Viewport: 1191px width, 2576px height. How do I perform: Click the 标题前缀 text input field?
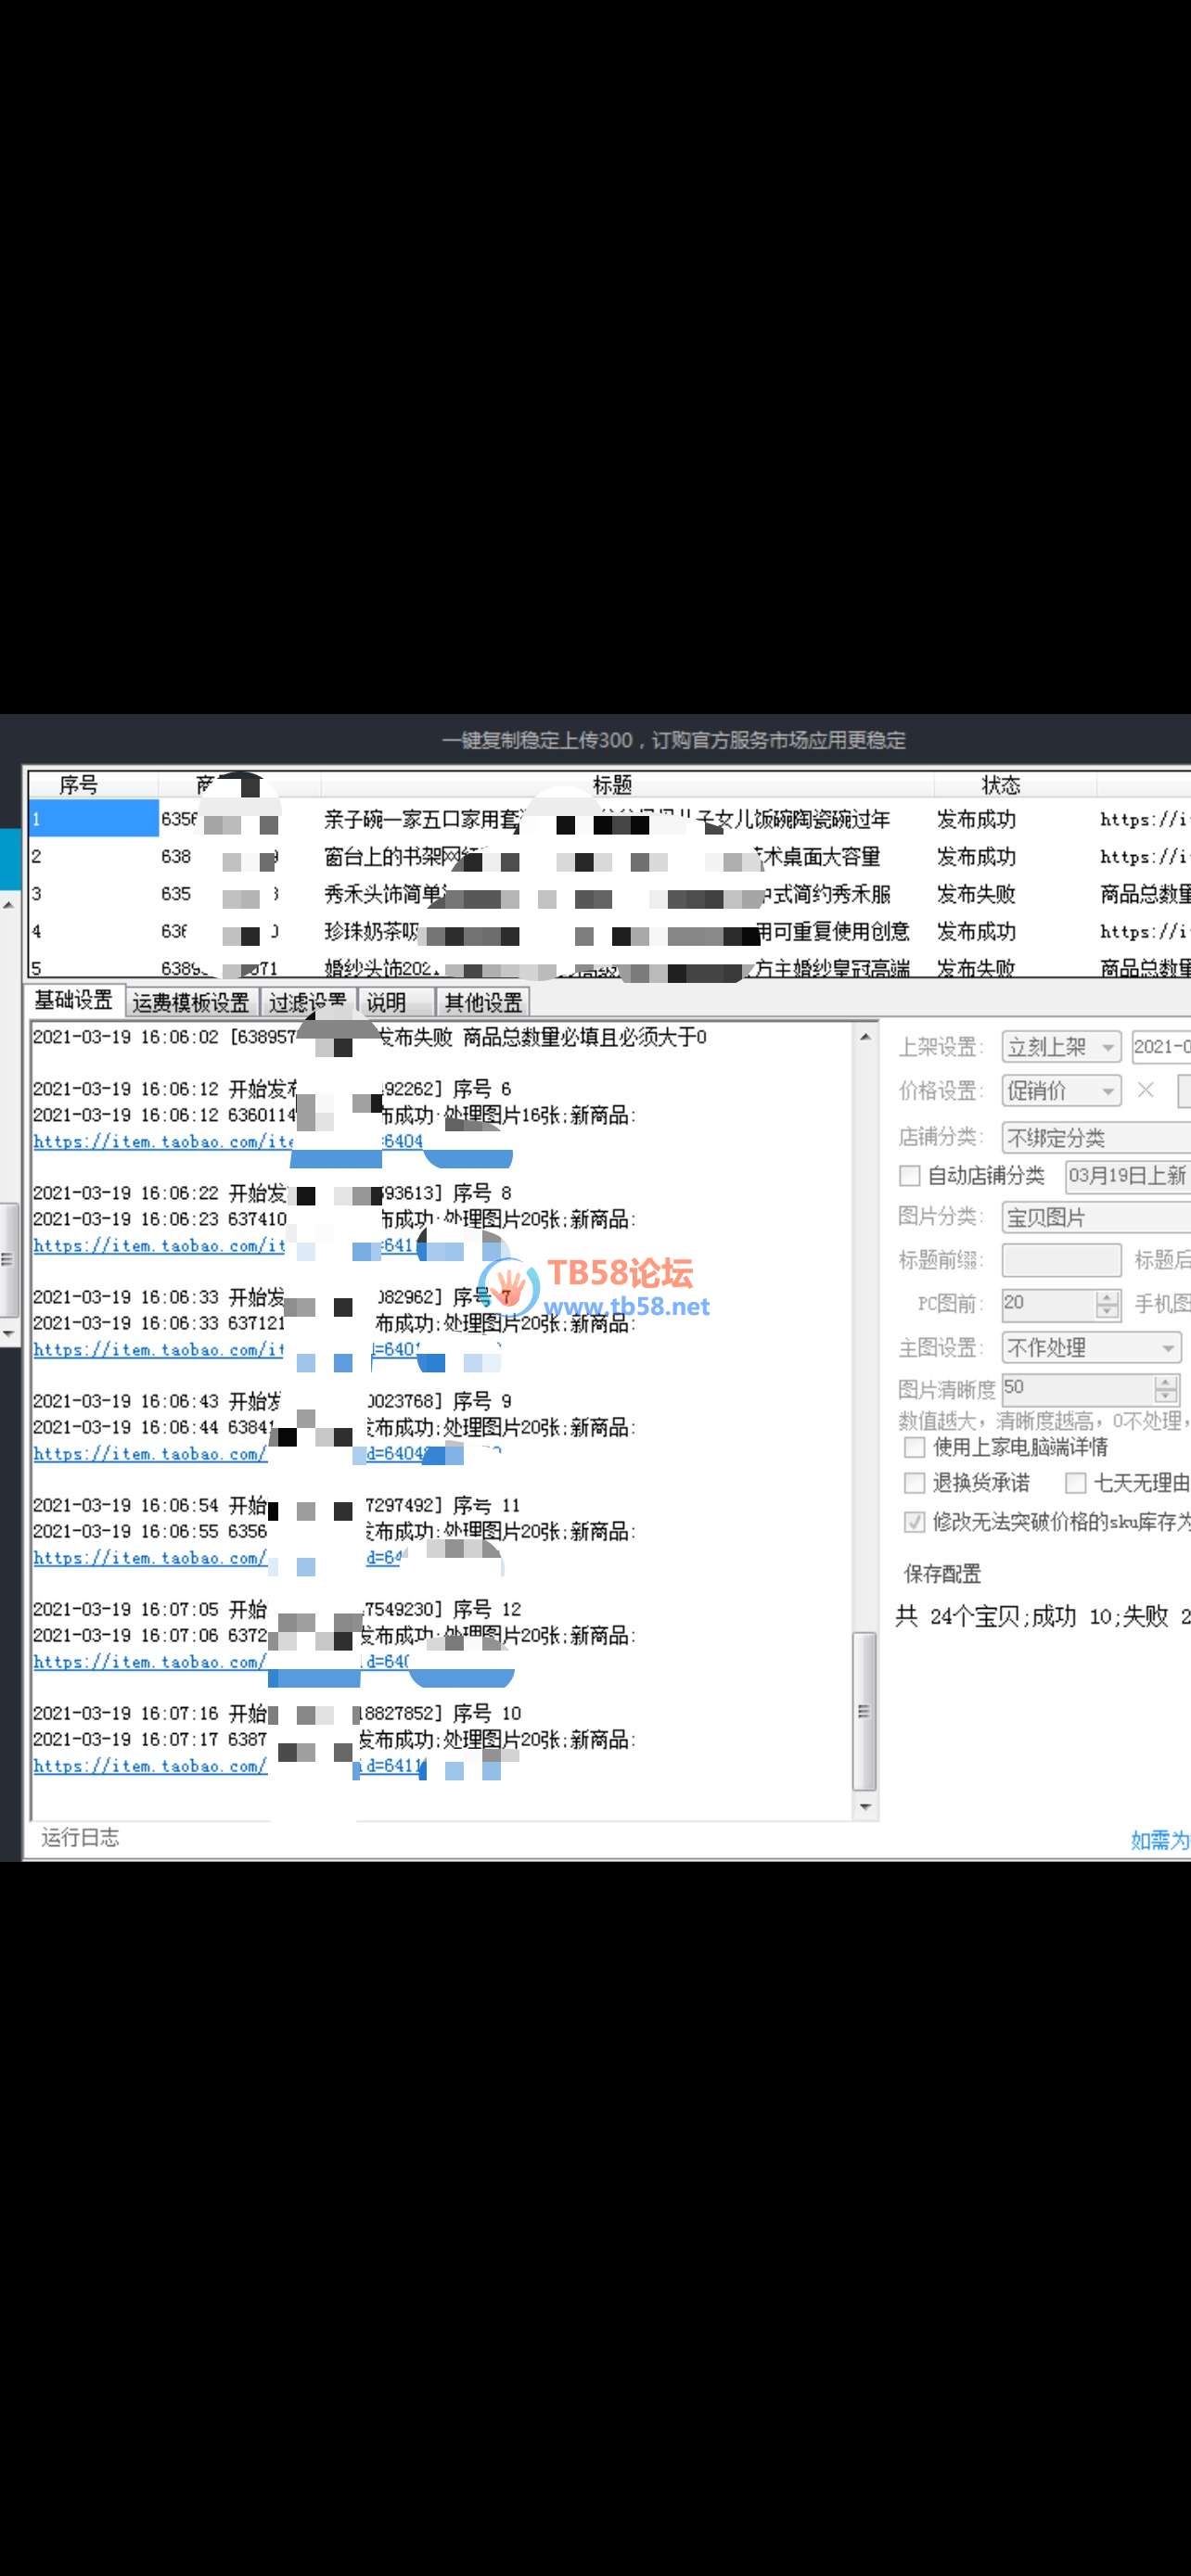pyautogui.click(x=1061, y=1260)
